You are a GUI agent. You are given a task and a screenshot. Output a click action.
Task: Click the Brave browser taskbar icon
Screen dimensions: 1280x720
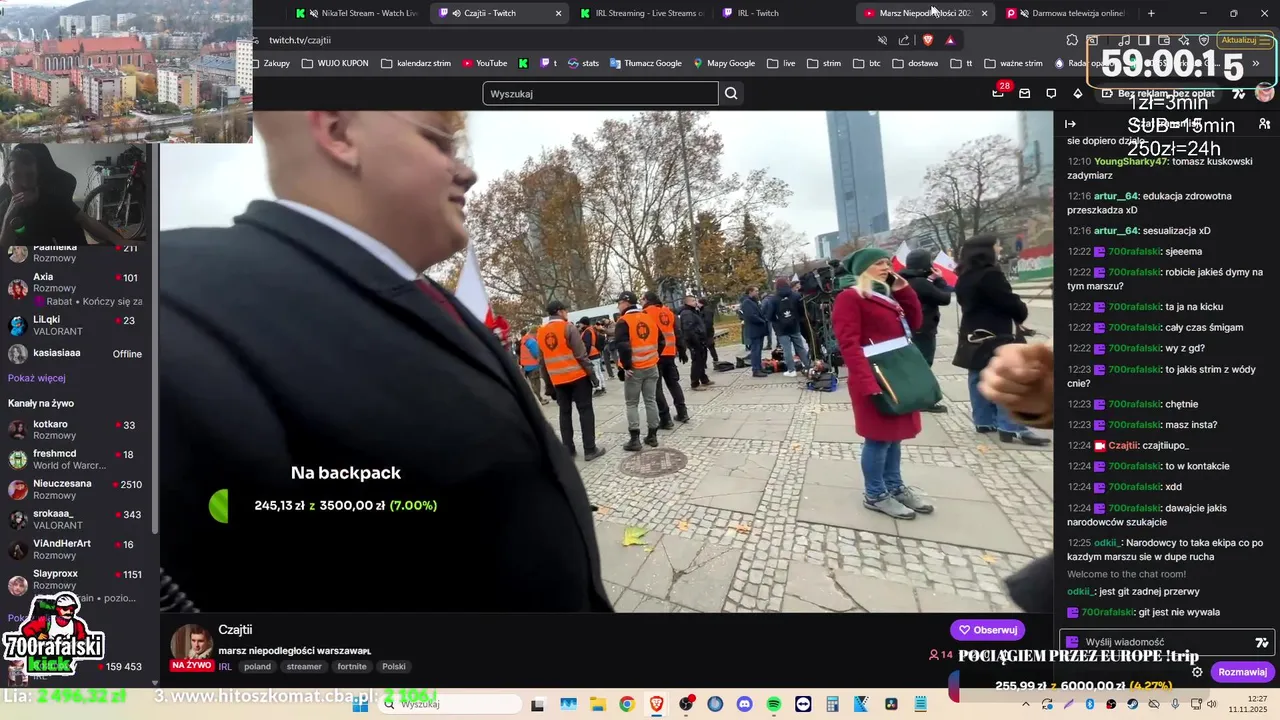[x=656, y=704]
